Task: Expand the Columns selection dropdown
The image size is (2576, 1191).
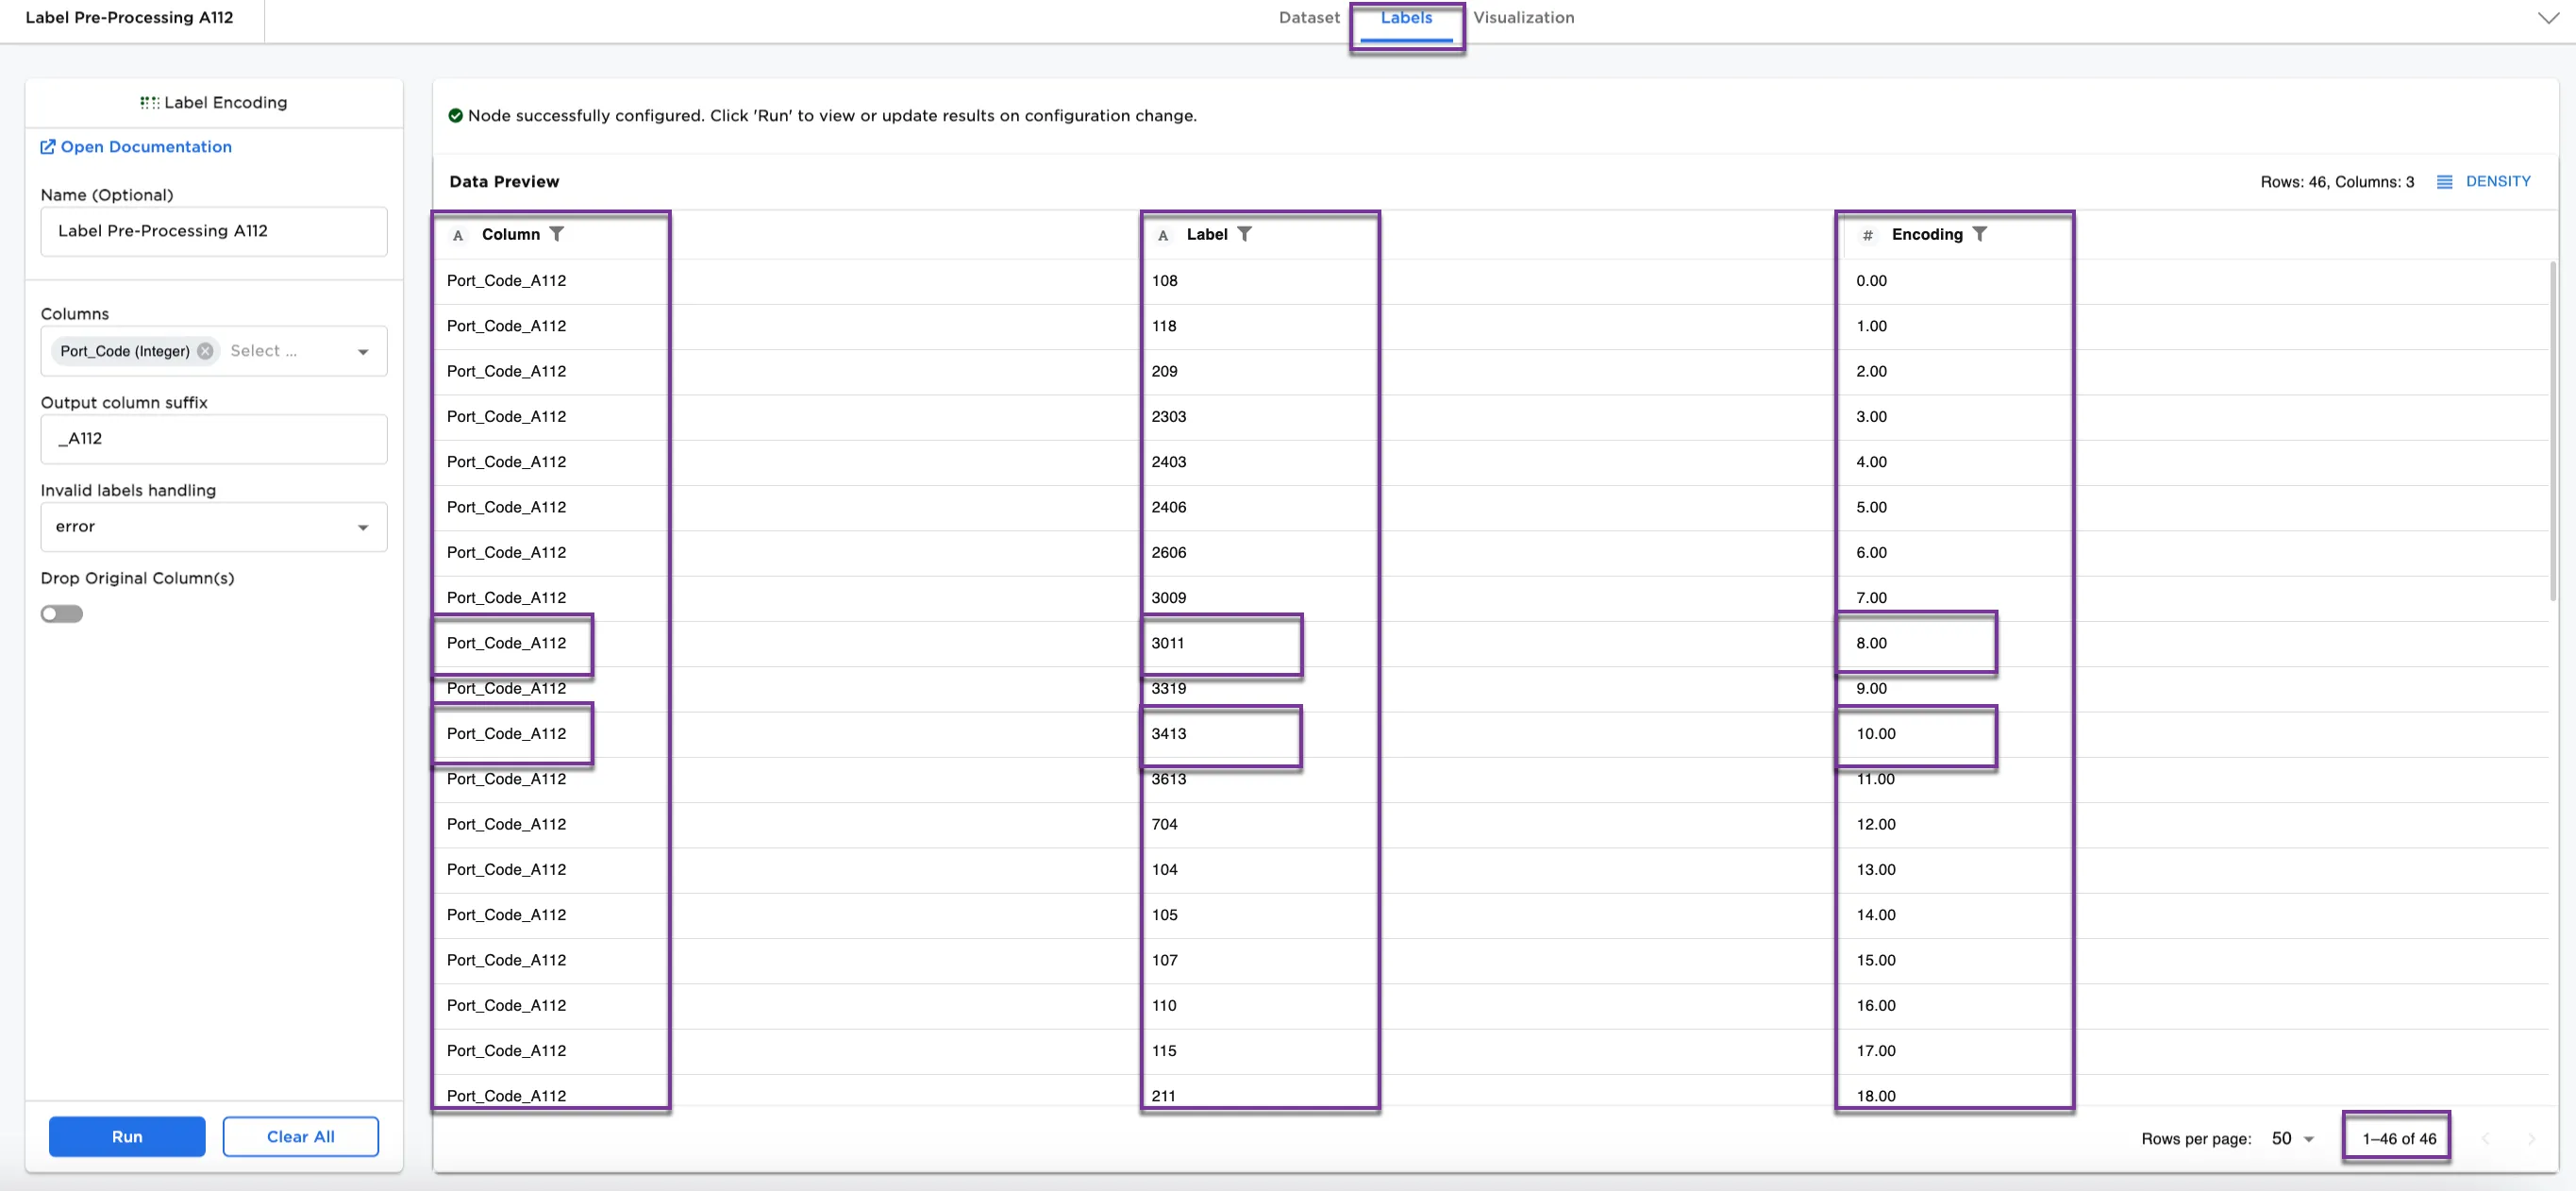Action: (363, 352)
